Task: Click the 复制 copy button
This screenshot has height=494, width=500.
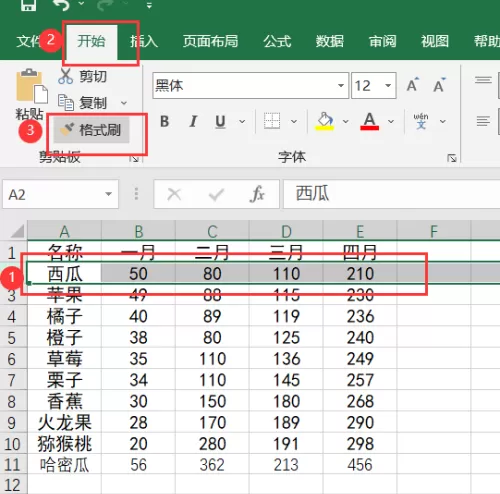Action: tap(83, 102)
